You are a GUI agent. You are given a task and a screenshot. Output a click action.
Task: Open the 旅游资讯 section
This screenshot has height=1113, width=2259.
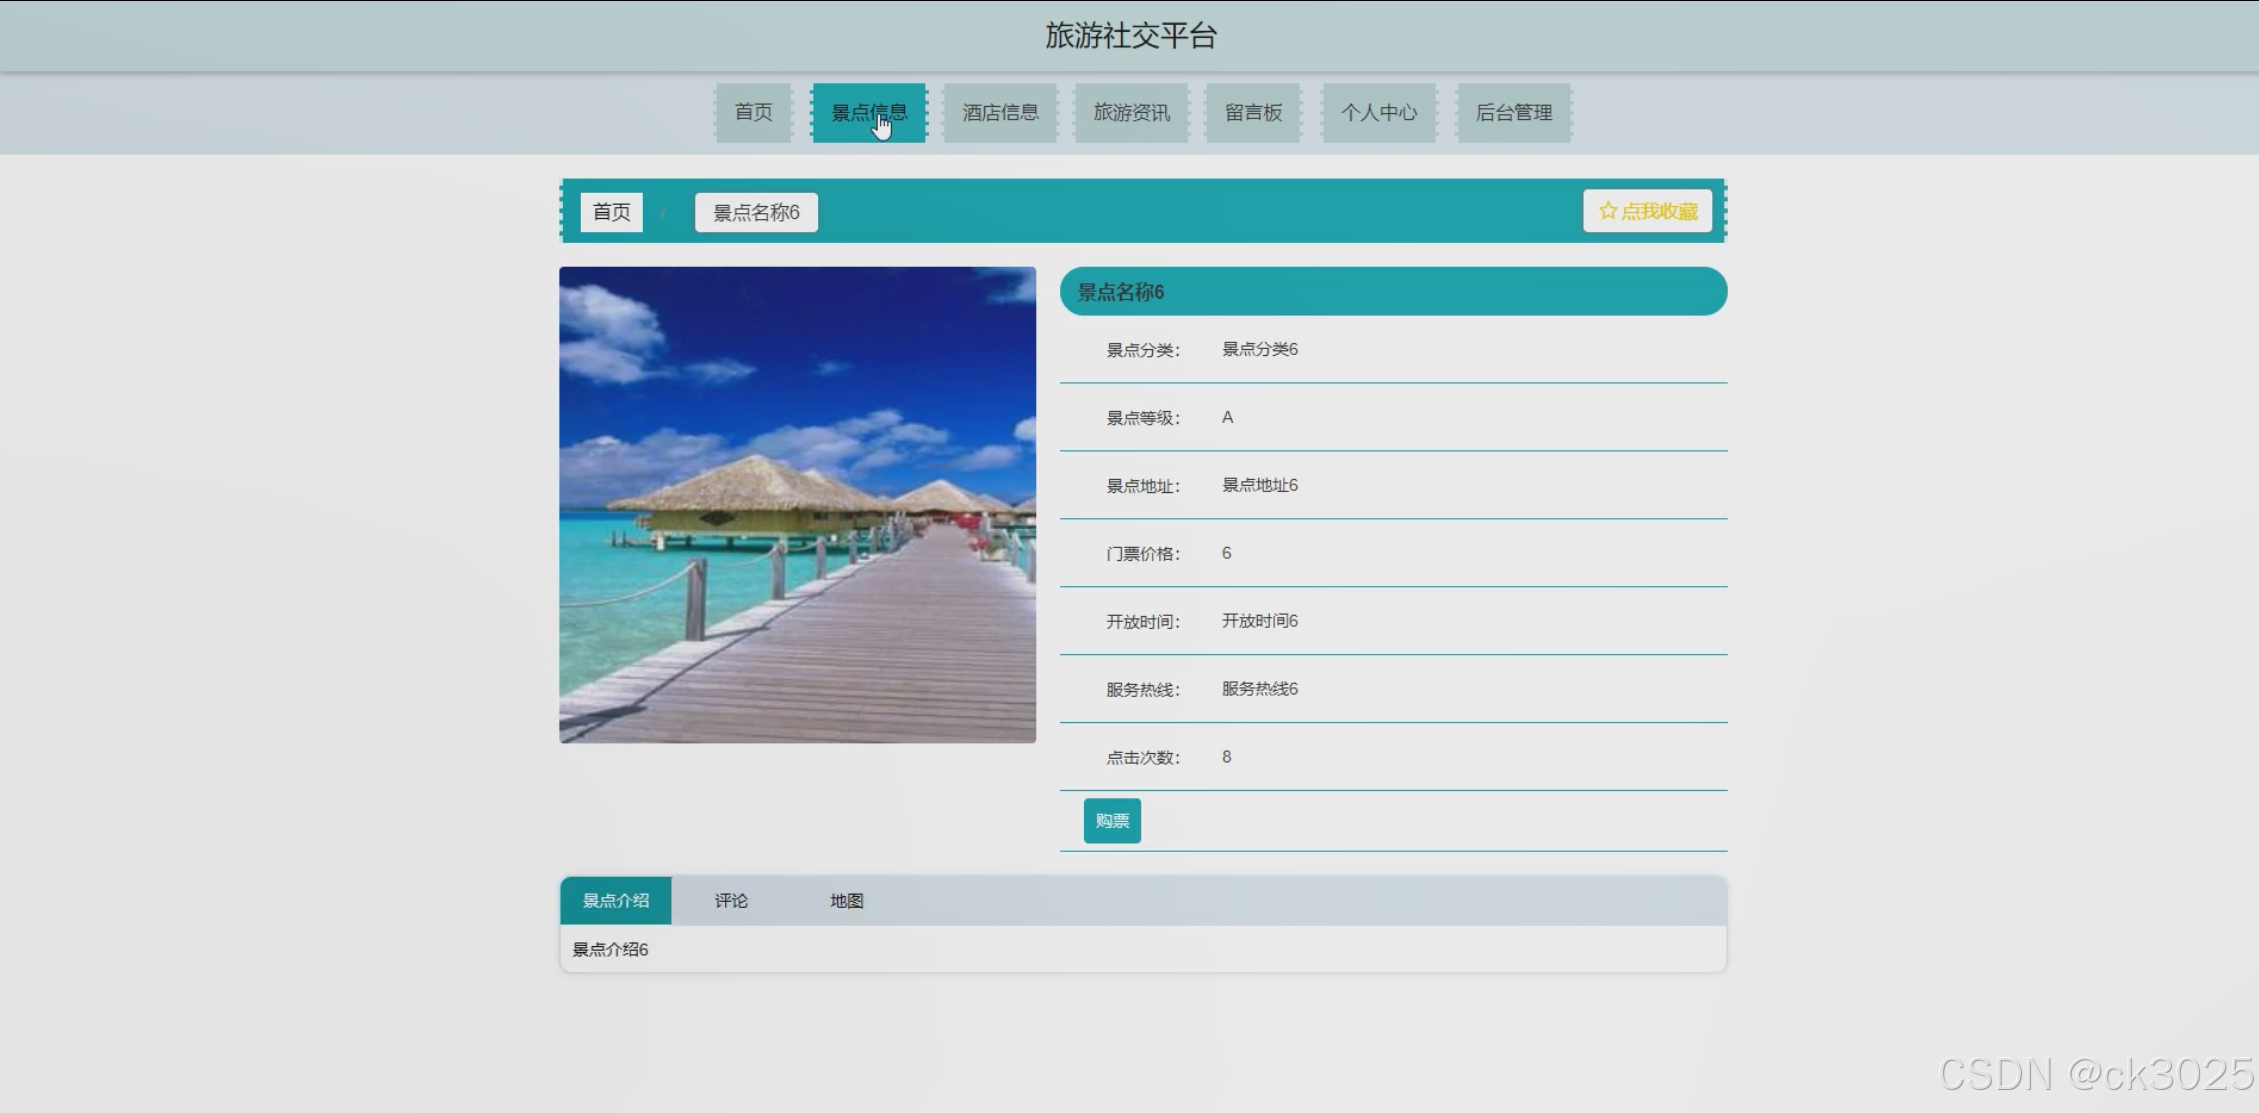[1131, 112]
